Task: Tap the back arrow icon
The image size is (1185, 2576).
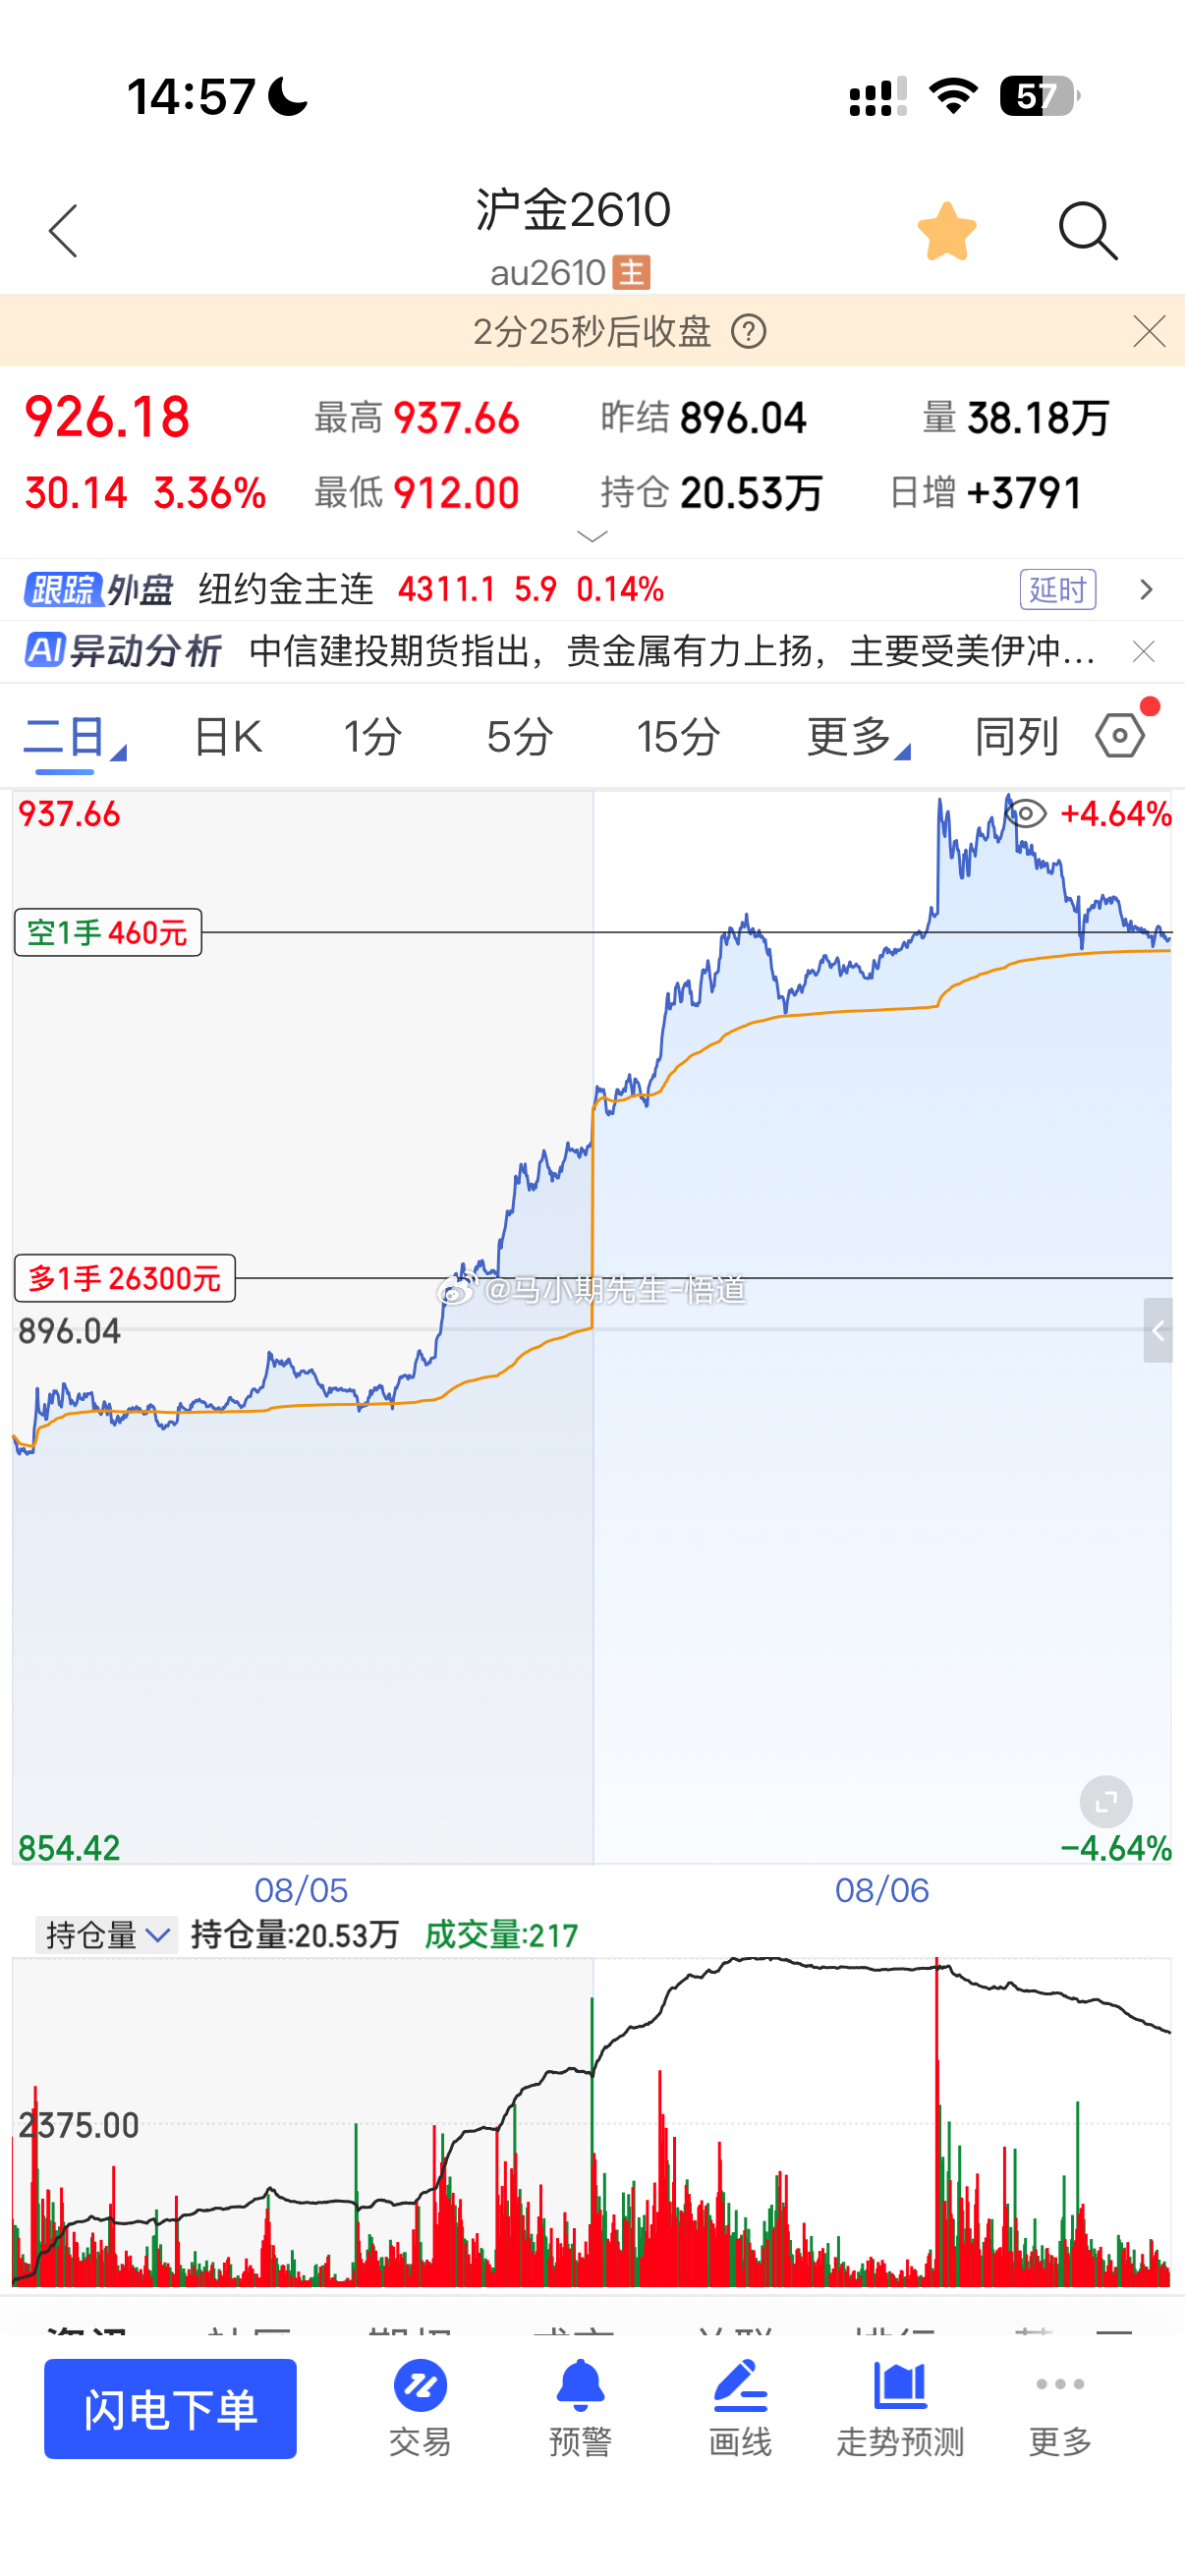Action: coord(63,231)
